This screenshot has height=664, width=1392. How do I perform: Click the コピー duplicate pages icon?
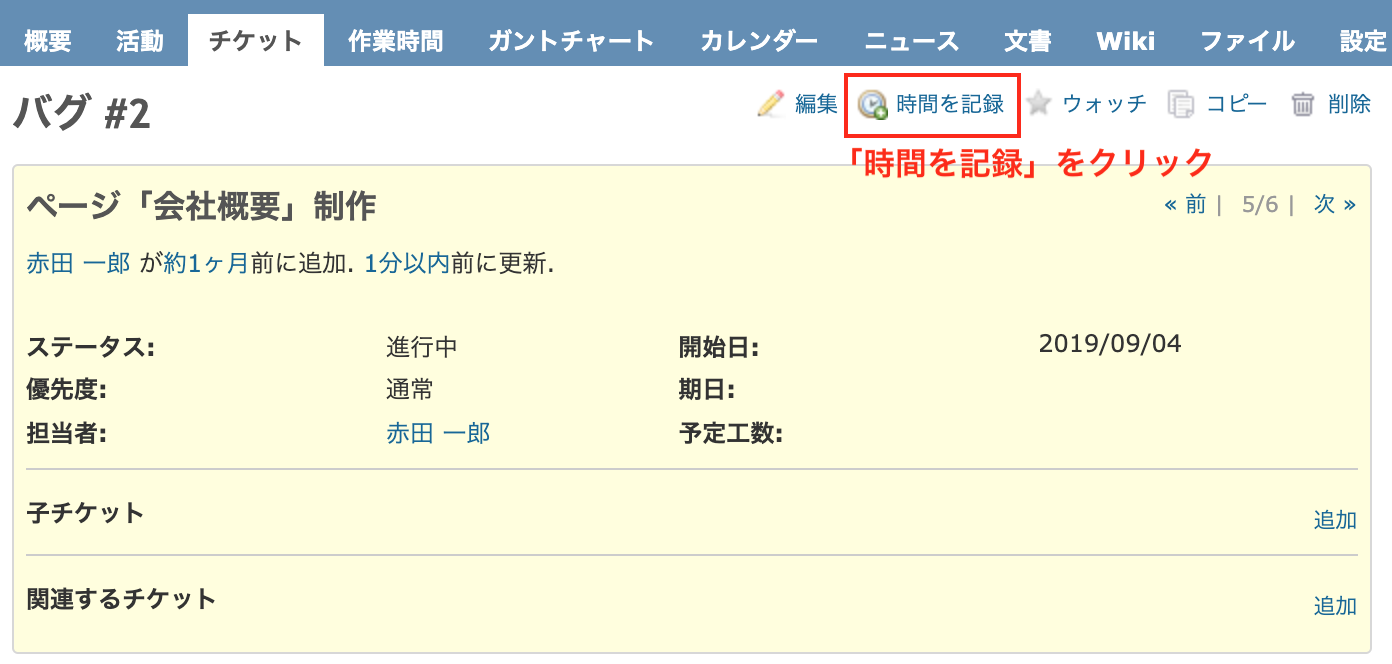pos(1182,104)
